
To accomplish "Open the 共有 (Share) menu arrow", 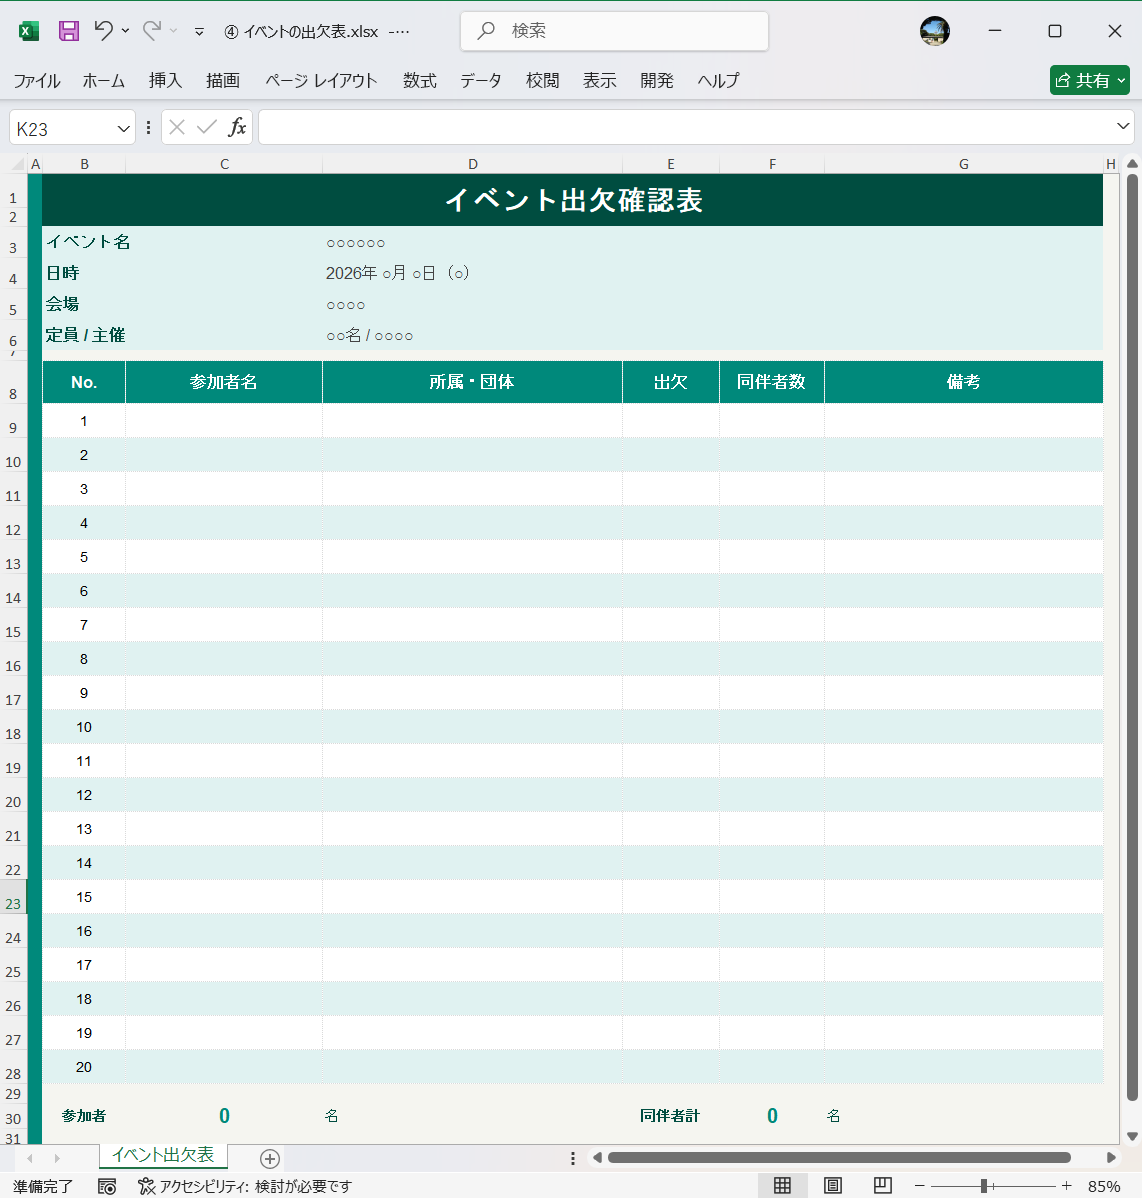I will (x=1121, y=80).
